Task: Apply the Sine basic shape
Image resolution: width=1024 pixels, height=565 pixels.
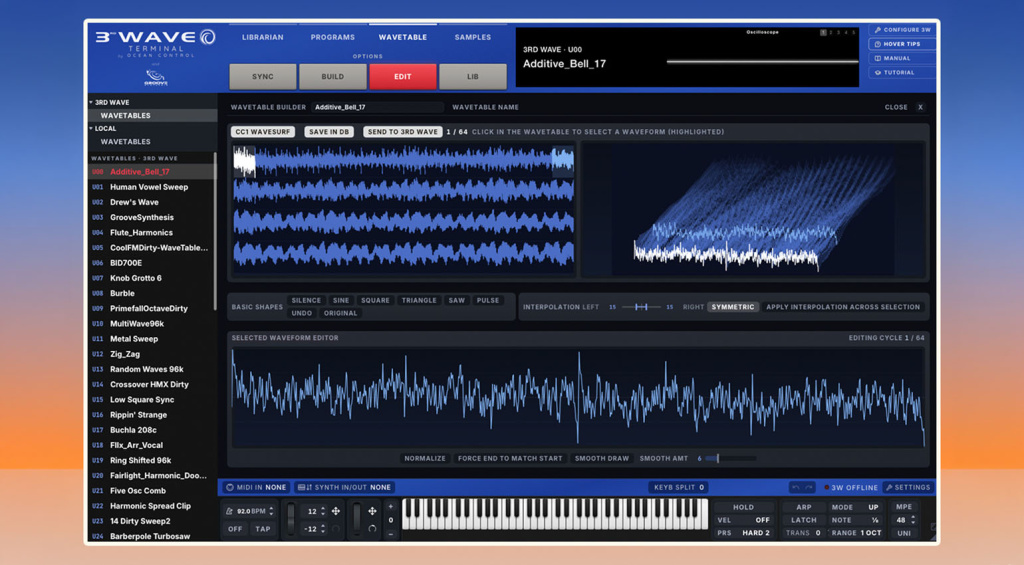Action: 341,300
